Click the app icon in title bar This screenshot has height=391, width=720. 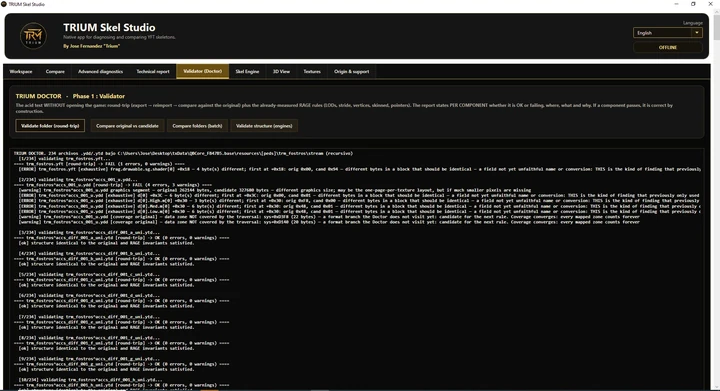pyautogui.click(x=4, y=4)
